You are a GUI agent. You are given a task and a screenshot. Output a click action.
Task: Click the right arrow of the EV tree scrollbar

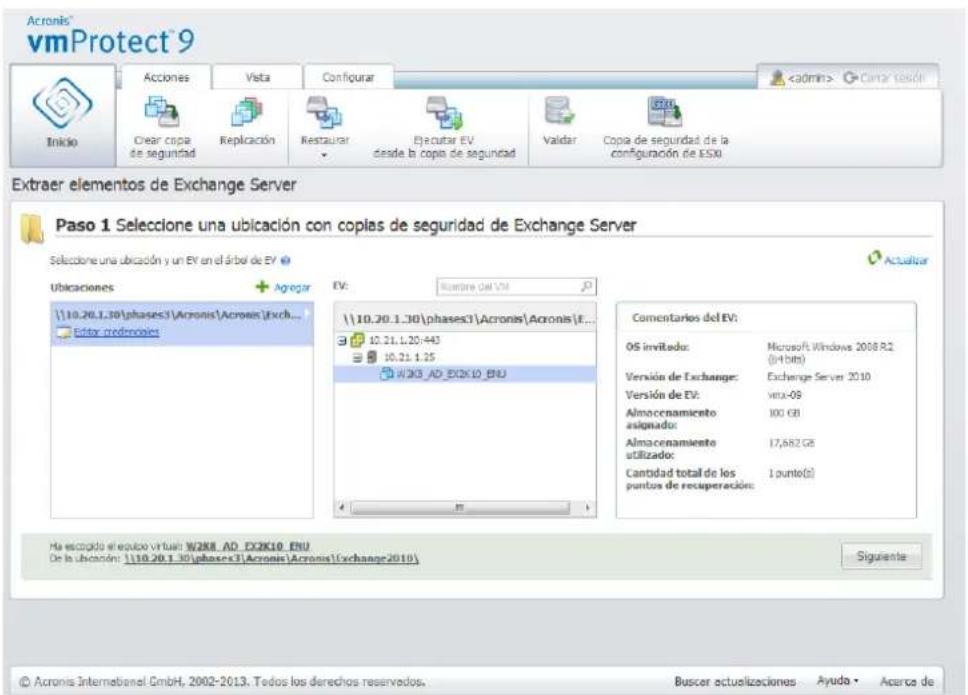tap(587, 508)
